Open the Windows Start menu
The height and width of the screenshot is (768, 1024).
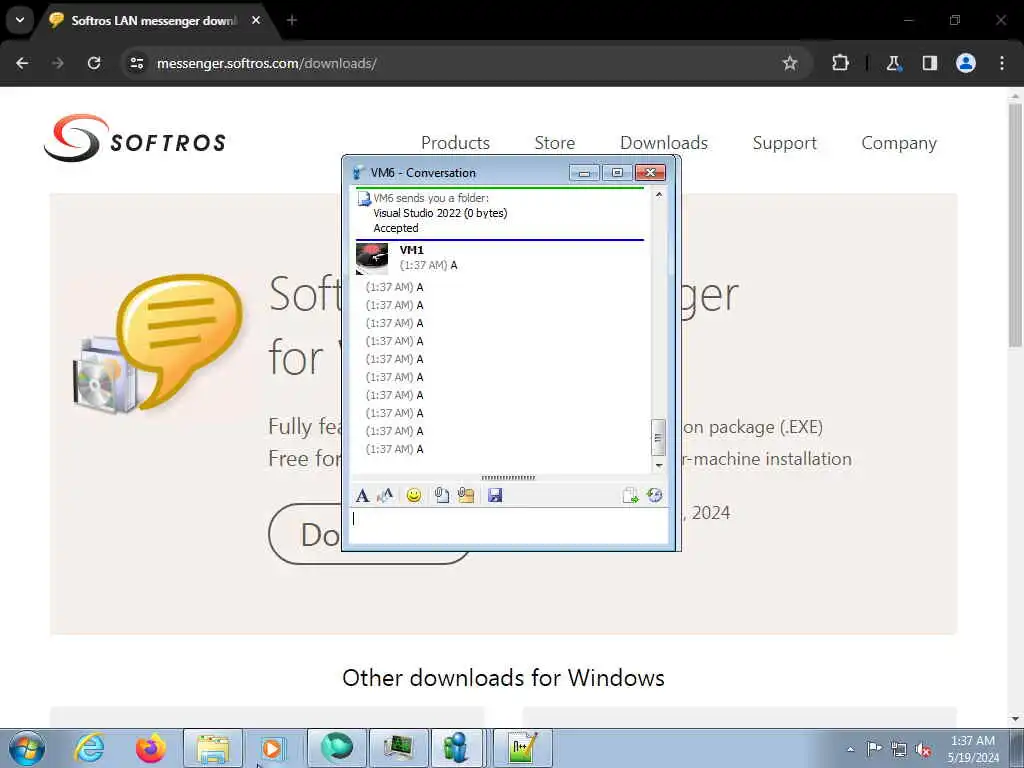tap(27, 748)
